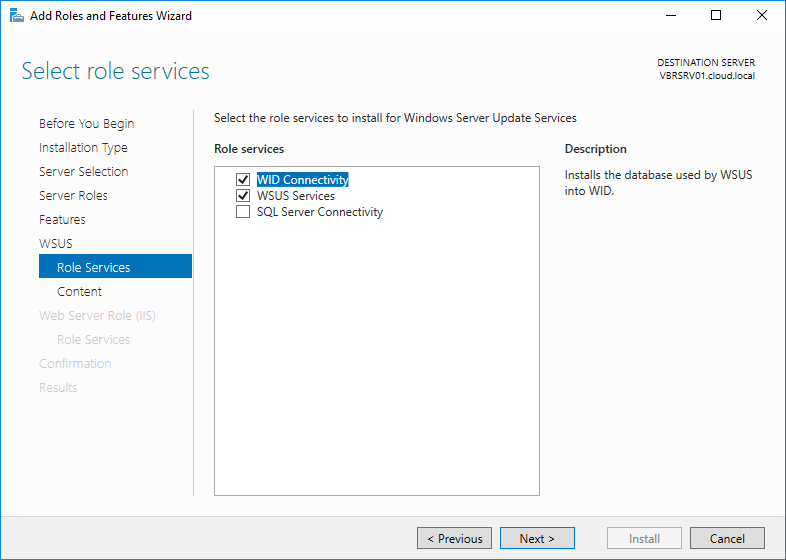The width and height of the screenshot is (786, 560).
Task: Select the WSUS Services list item
Action: coord(296,196)
